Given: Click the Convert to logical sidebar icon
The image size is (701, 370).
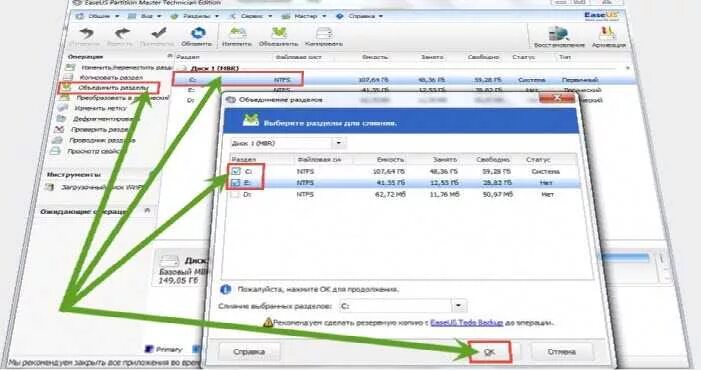Looking at the screenshot, I should (65, 98).
